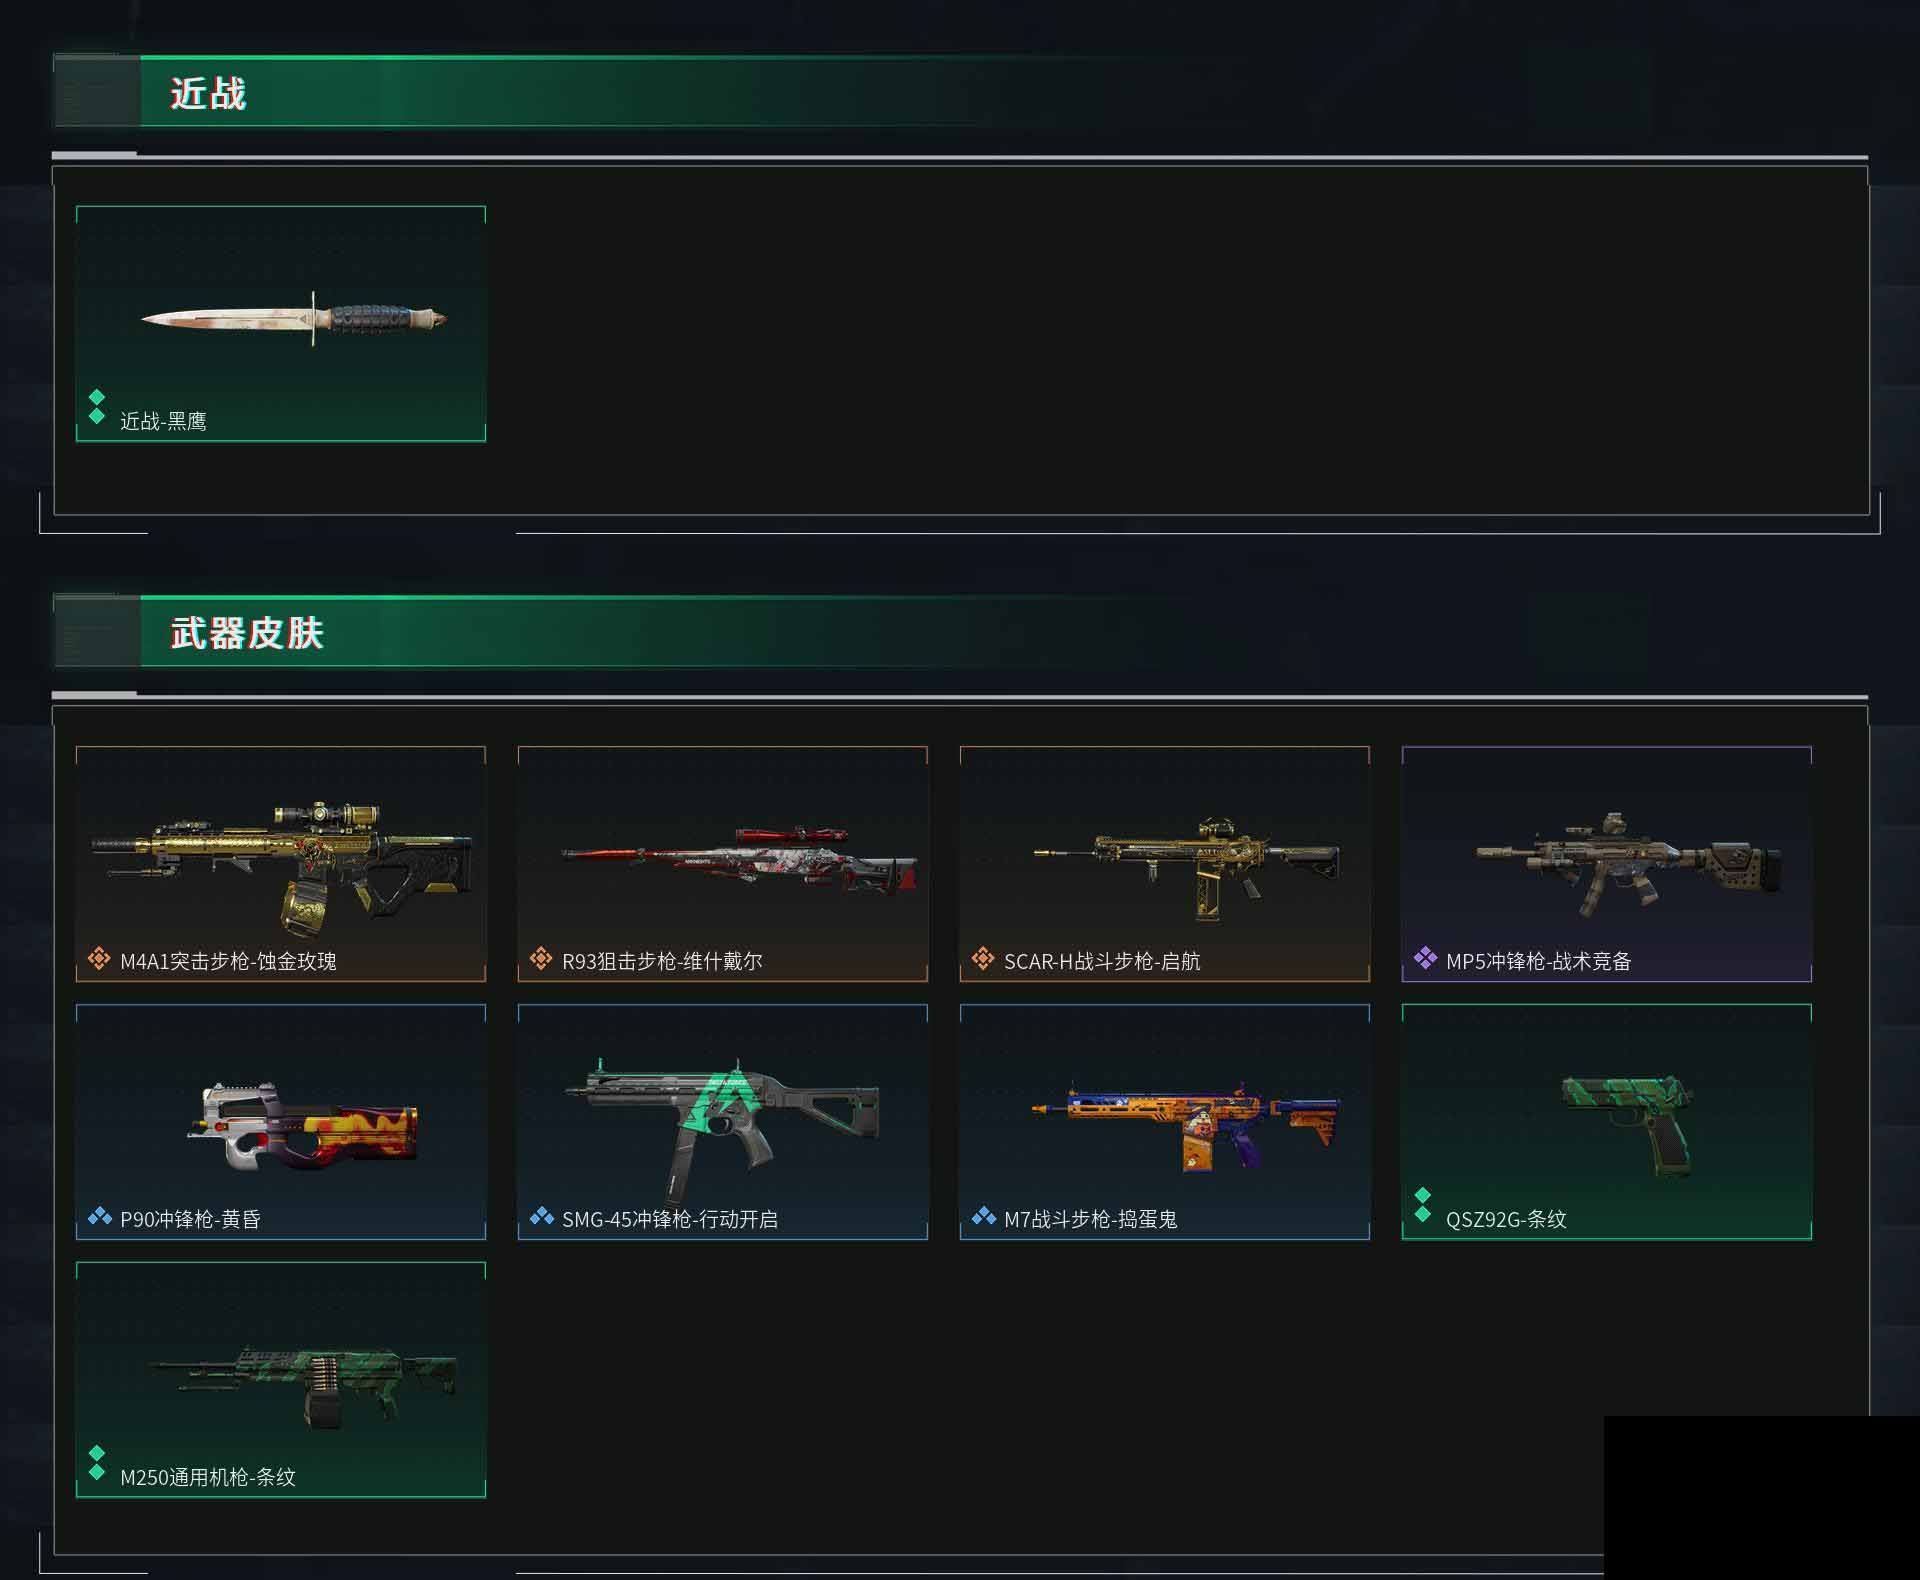
Task: Click blue rarity icon beside P90冲锋枪
Action: coord(99,1216)
